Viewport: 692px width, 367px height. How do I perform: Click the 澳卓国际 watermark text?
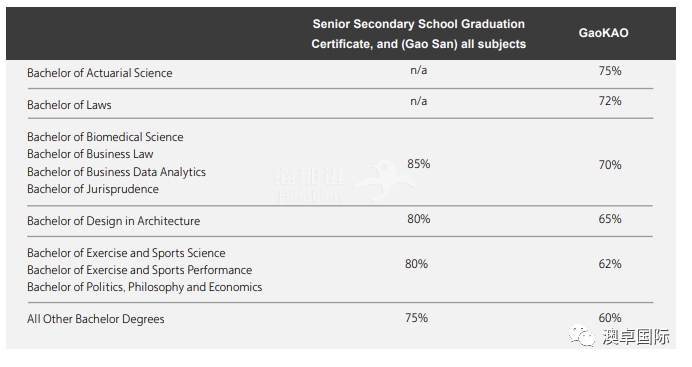point(636,337)
